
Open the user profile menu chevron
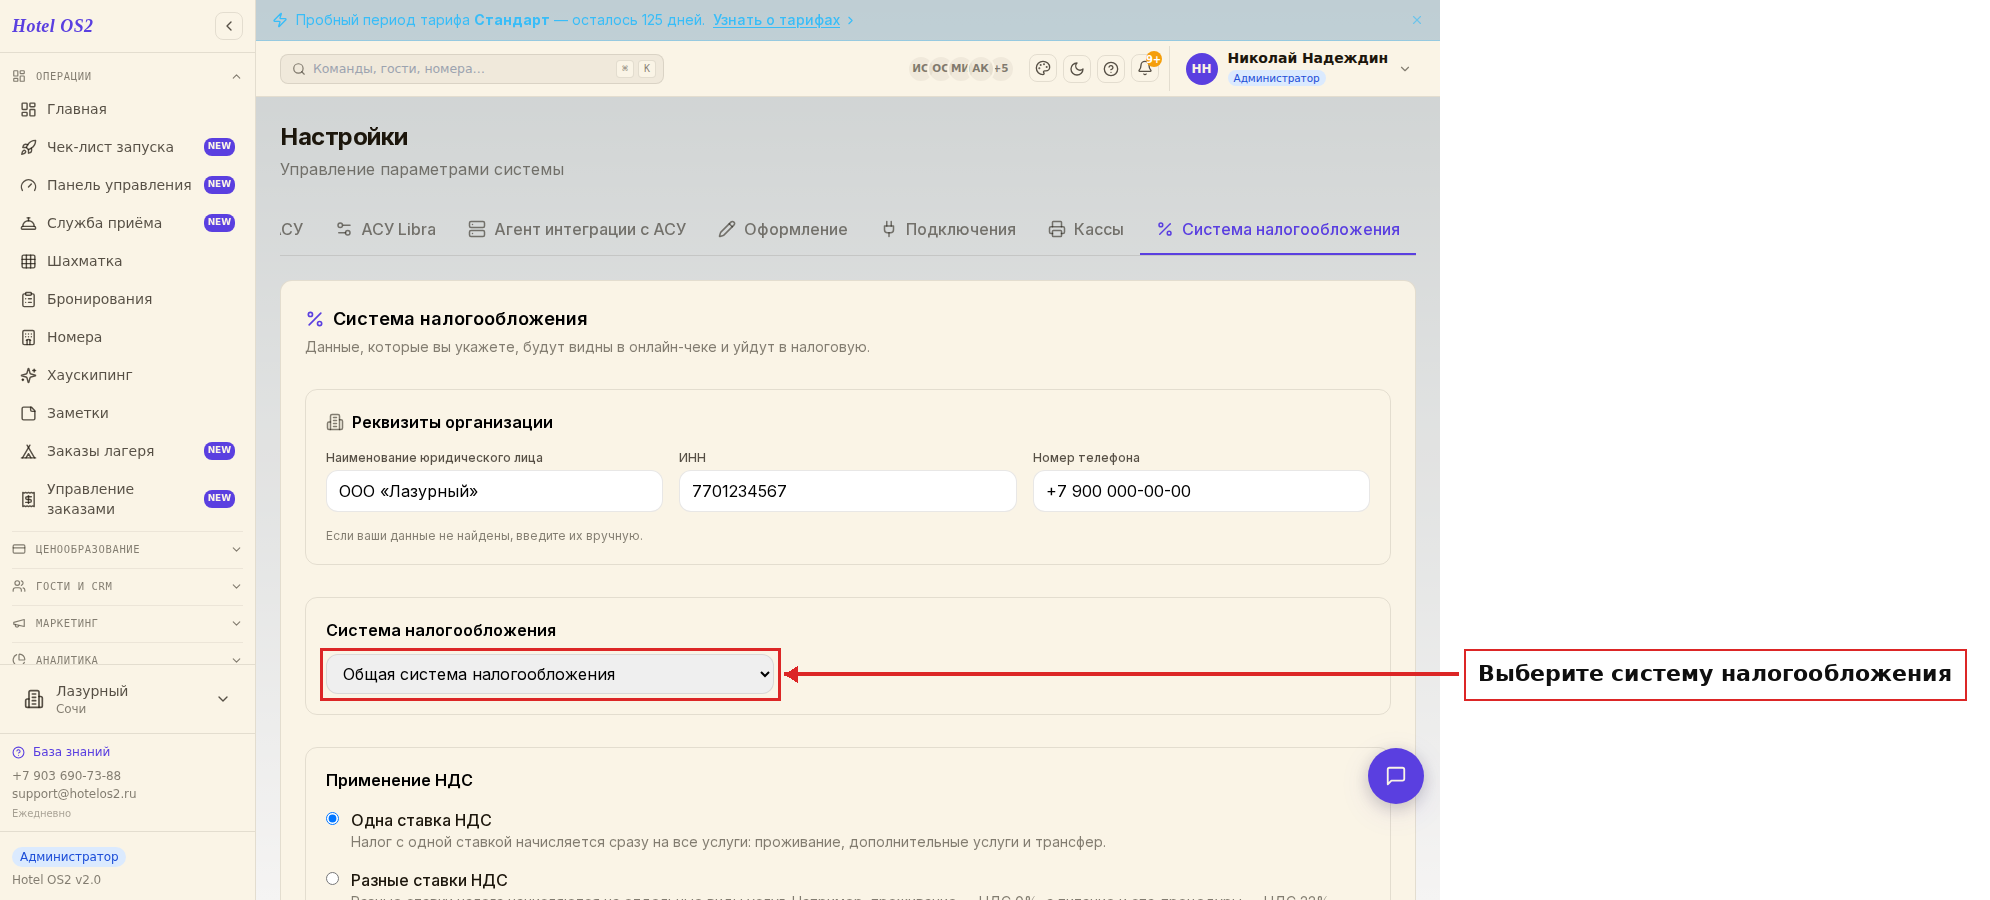click(x=1405, y=69)
